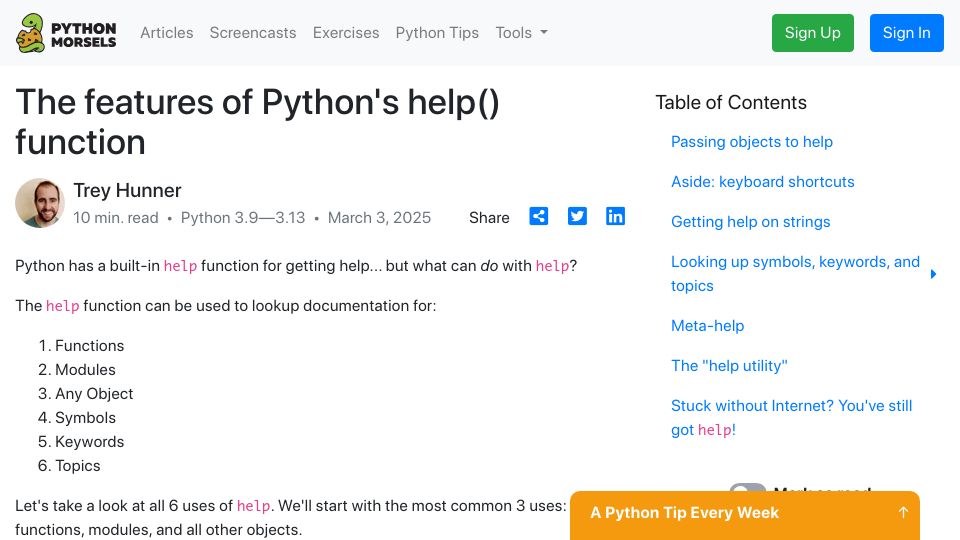Screen dimensions: 960x540
Task: Open the A Python Tip Every Week banner
Action: click(x=744, y=515)
